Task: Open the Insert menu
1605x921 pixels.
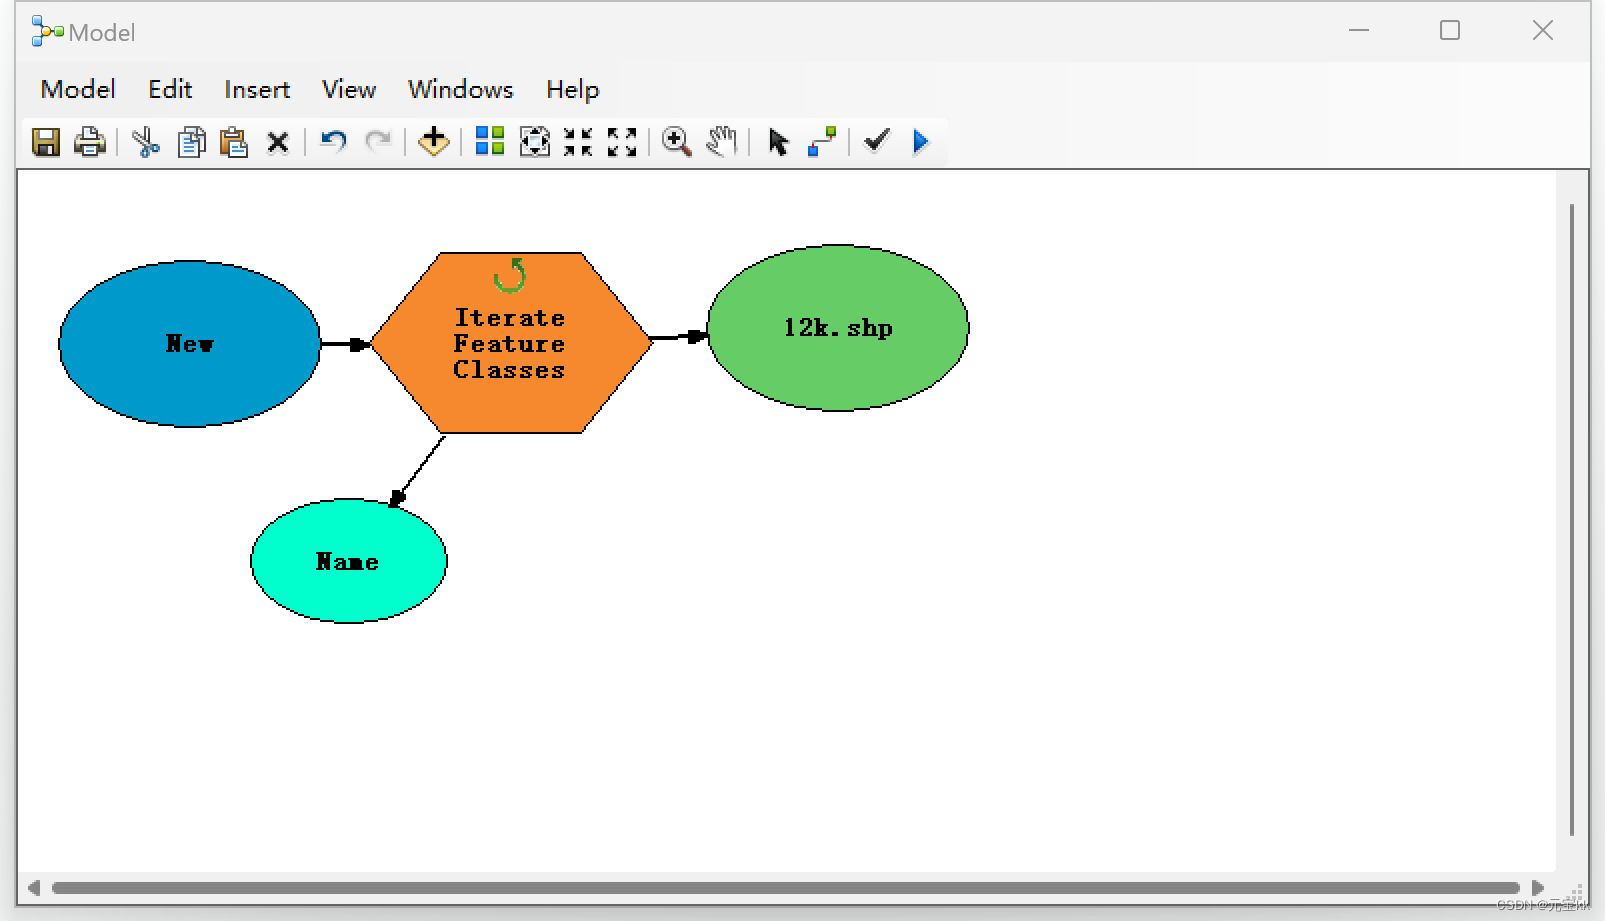Action: coord(257,89)
